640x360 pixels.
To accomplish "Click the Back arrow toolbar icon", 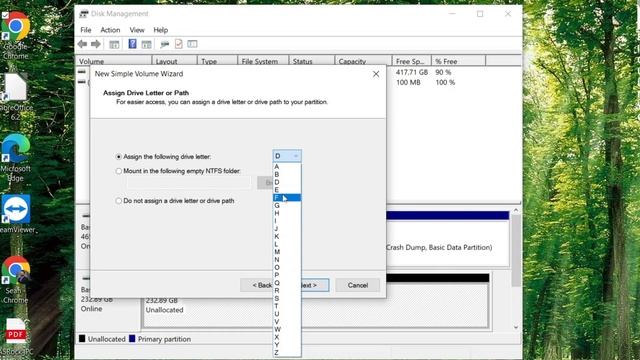I will 82,44.
